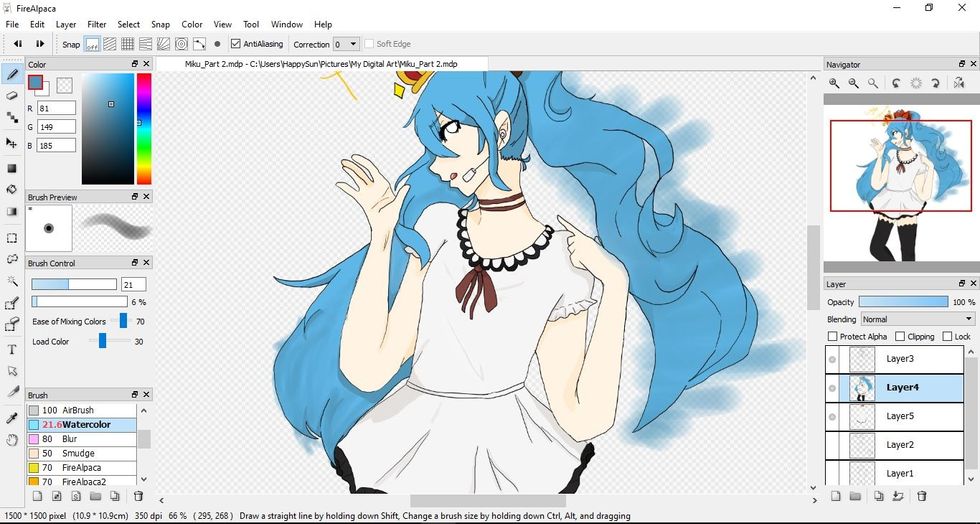Open the Select menu
Screen dimensions: 980x524
point(128,24)
